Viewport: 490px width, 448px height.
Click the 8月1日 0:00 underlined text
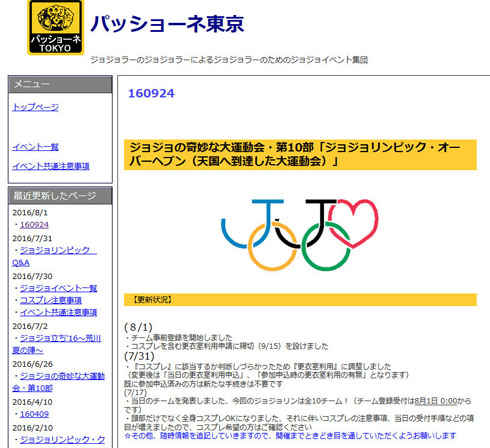tap(436, 401)
